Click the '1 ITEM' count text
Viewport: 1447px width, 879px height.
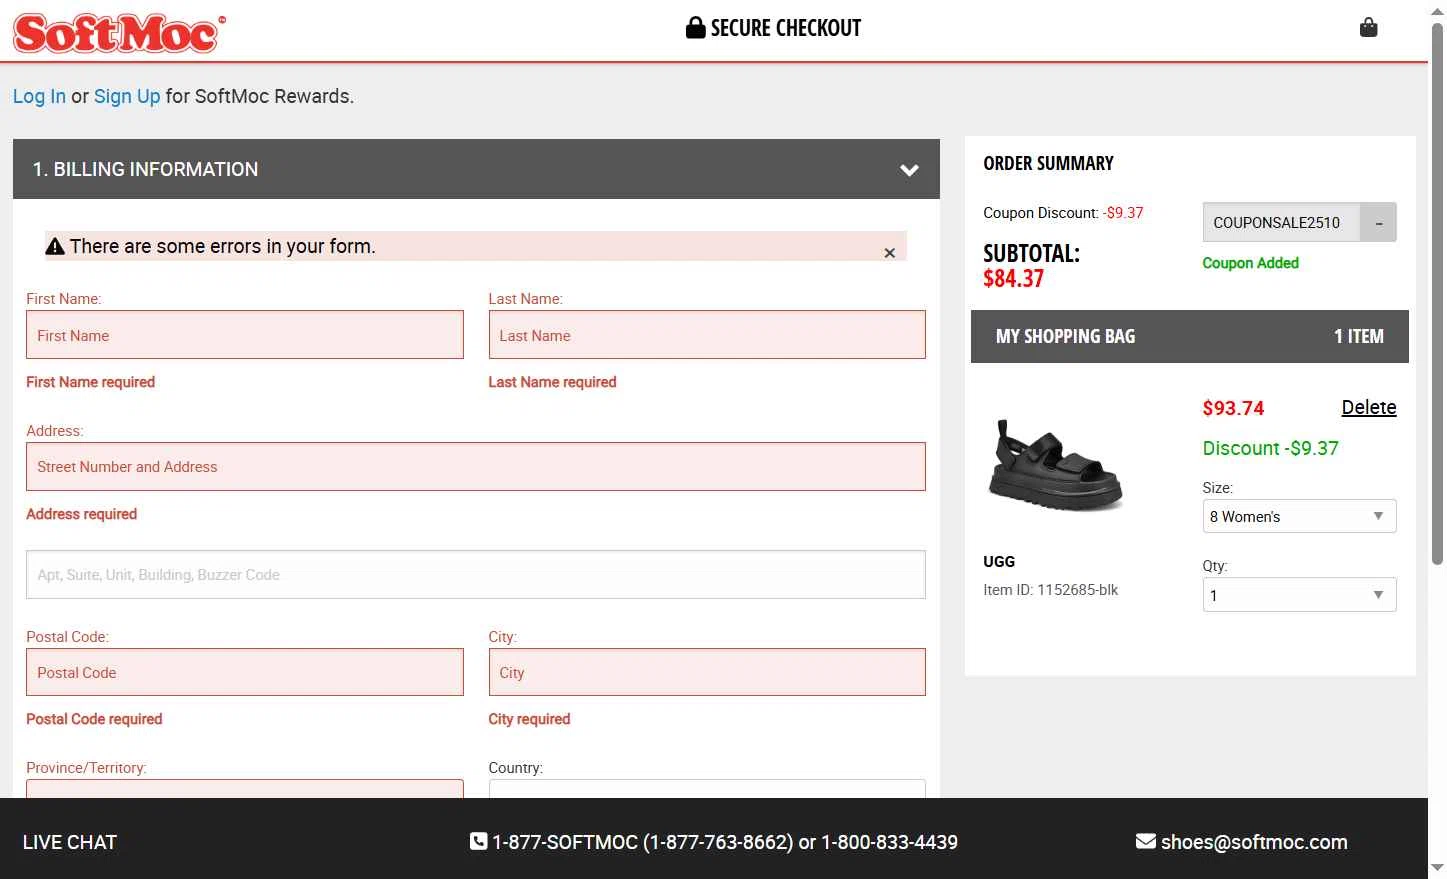1358,336
